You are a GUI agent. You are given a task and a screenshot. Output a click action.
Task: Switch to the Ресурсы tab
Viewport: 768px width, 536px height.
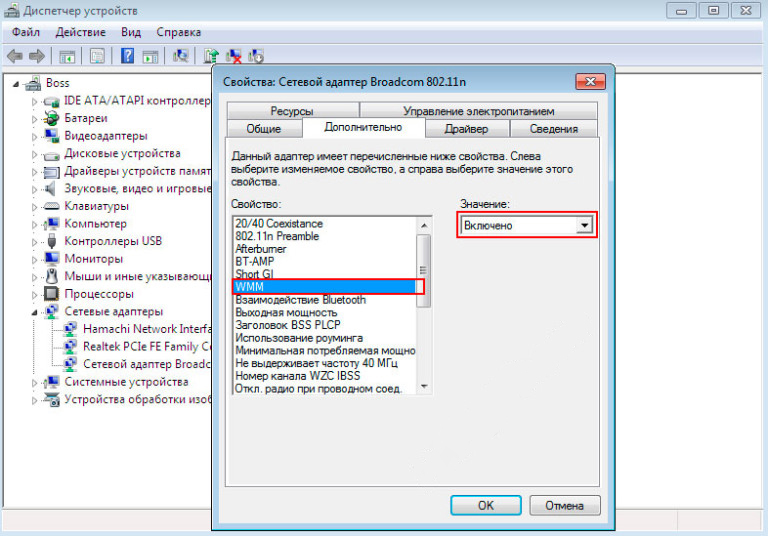point(292,111)
